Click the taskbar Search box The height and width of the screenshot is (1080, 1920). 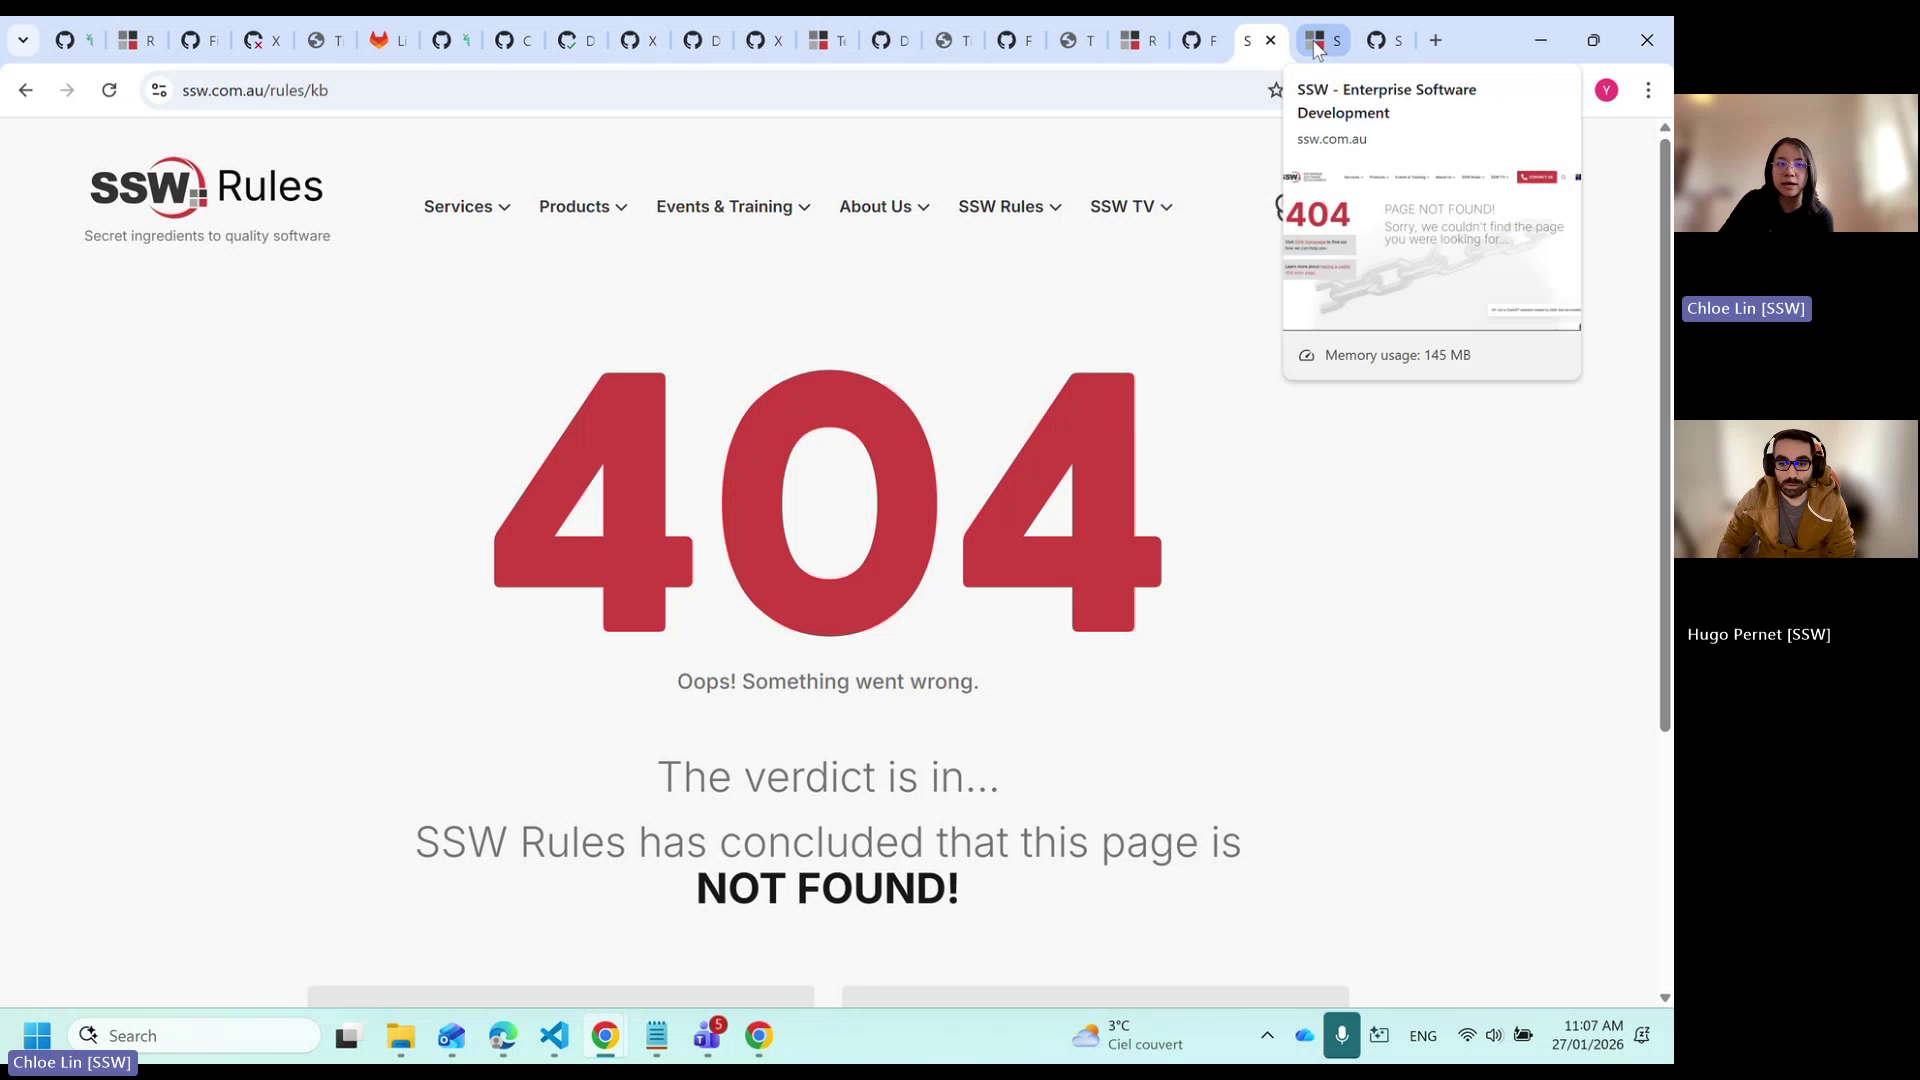coord(195,1036)
